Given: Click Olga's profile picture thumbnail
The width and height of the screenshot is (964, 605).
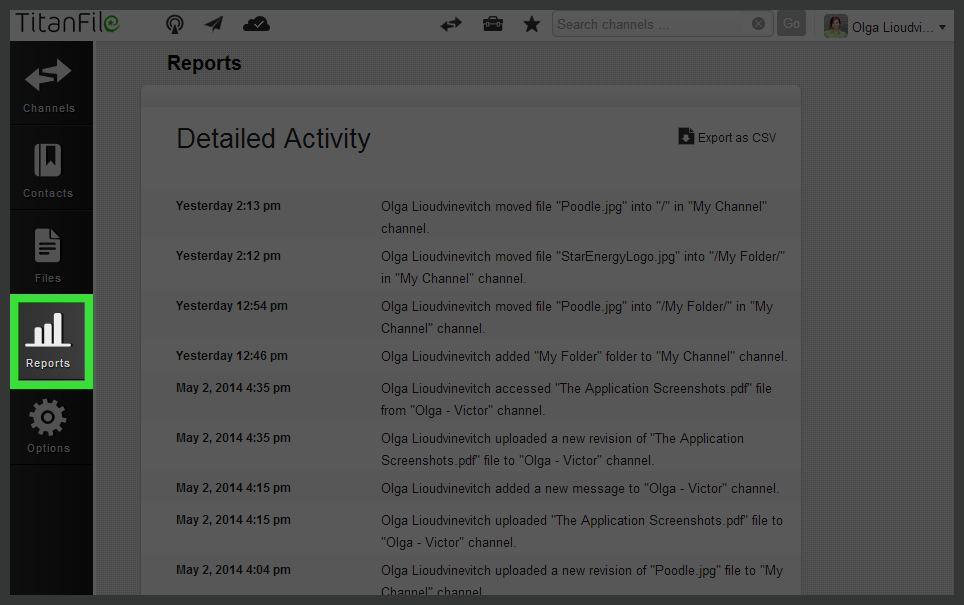Looking at the screenshot, I should coord(835,25).
